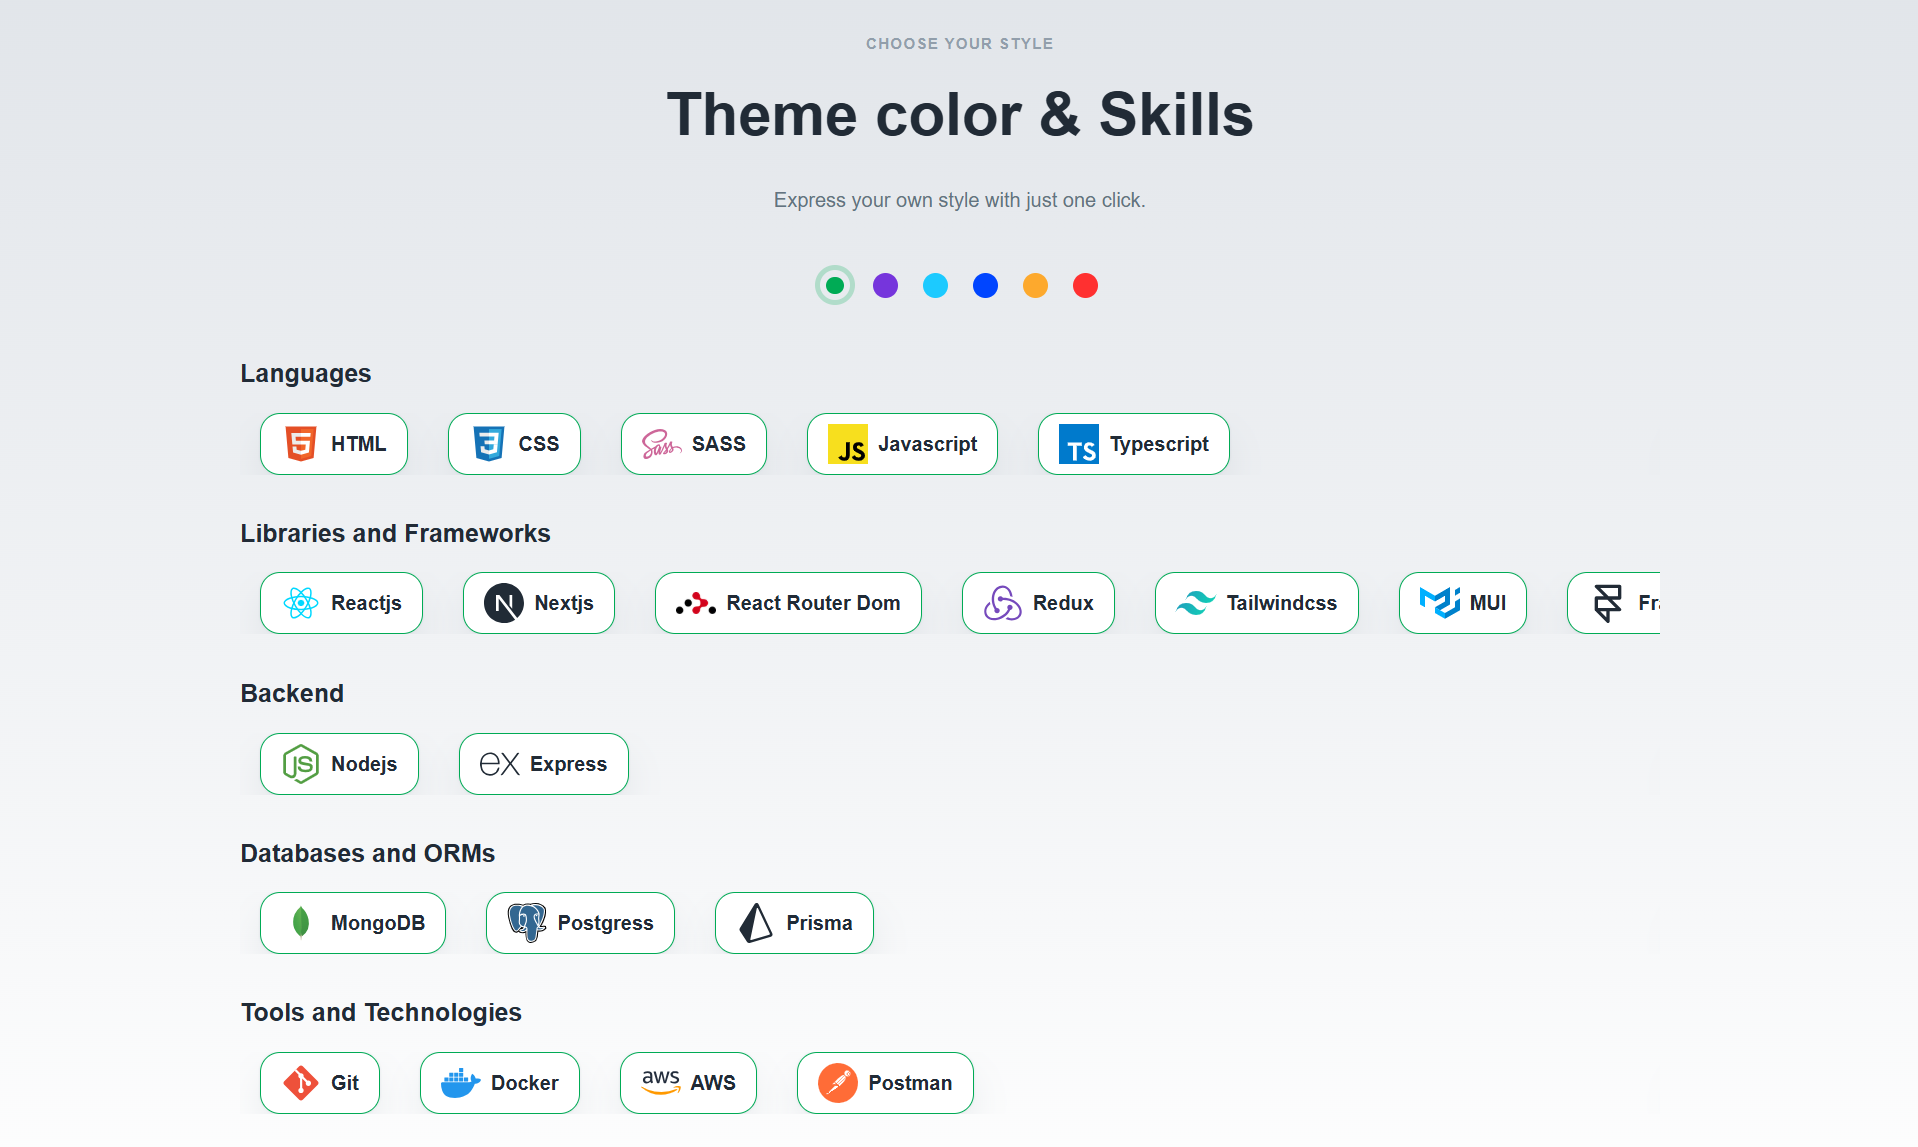Click the CSS3 shield icon
This screenshot has width=1918, height=1147.
click(x=488, y=443)
